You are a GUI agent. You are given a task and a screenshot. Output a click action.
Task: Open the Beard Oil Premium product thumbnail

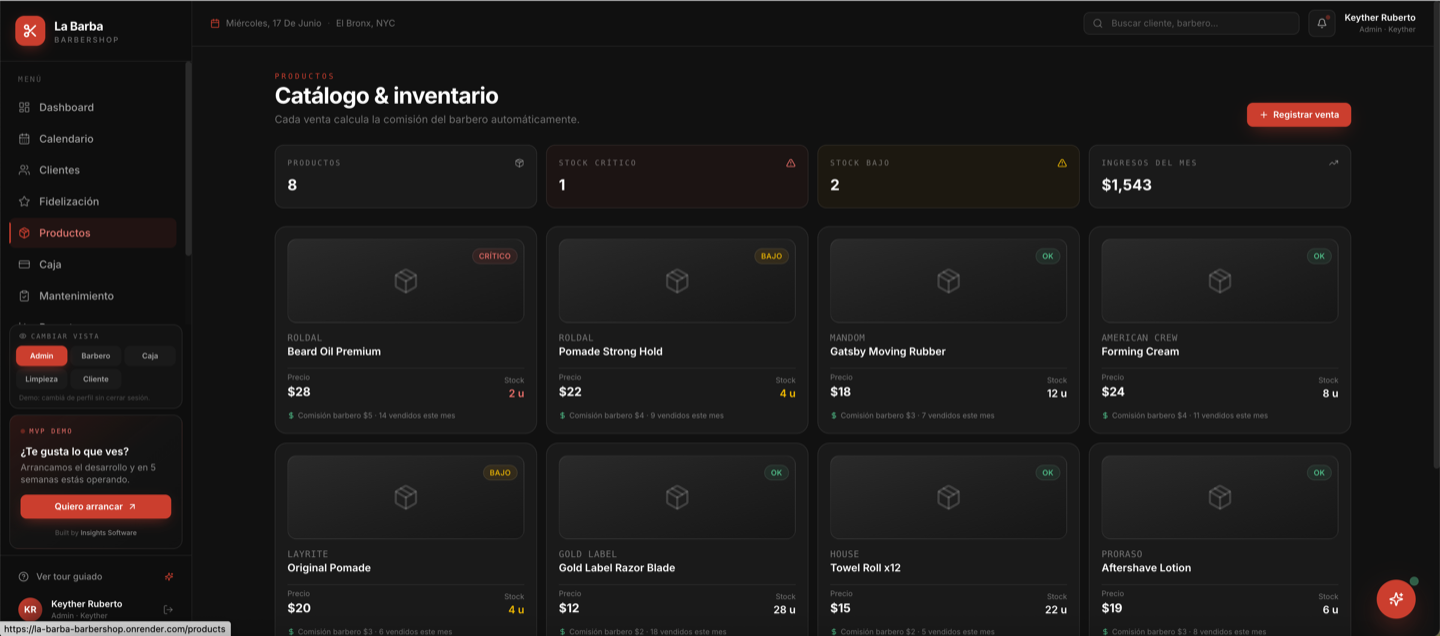click(406, 281)
